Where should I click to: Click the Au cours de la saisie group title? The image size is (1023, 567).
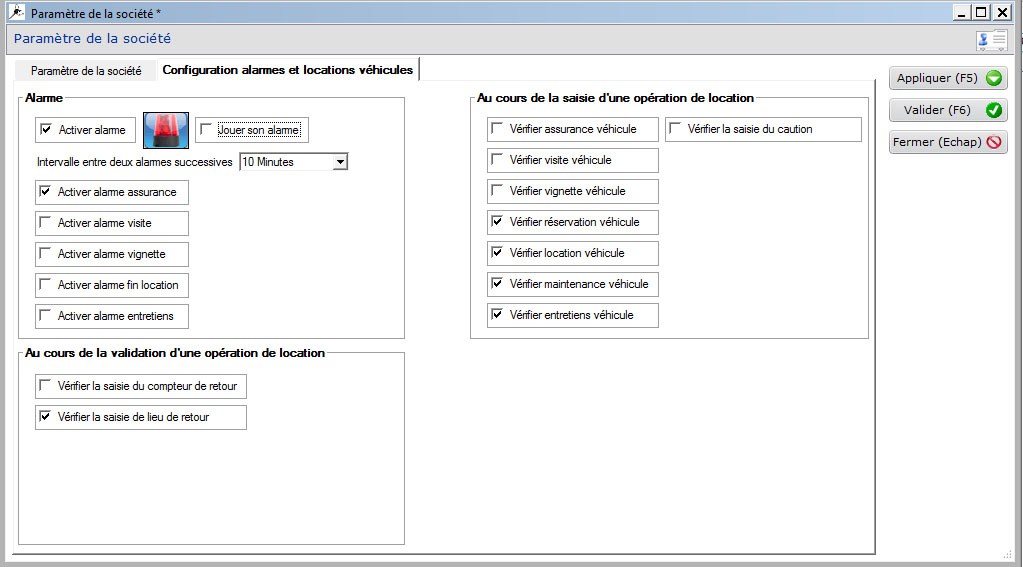coord(615,98)
